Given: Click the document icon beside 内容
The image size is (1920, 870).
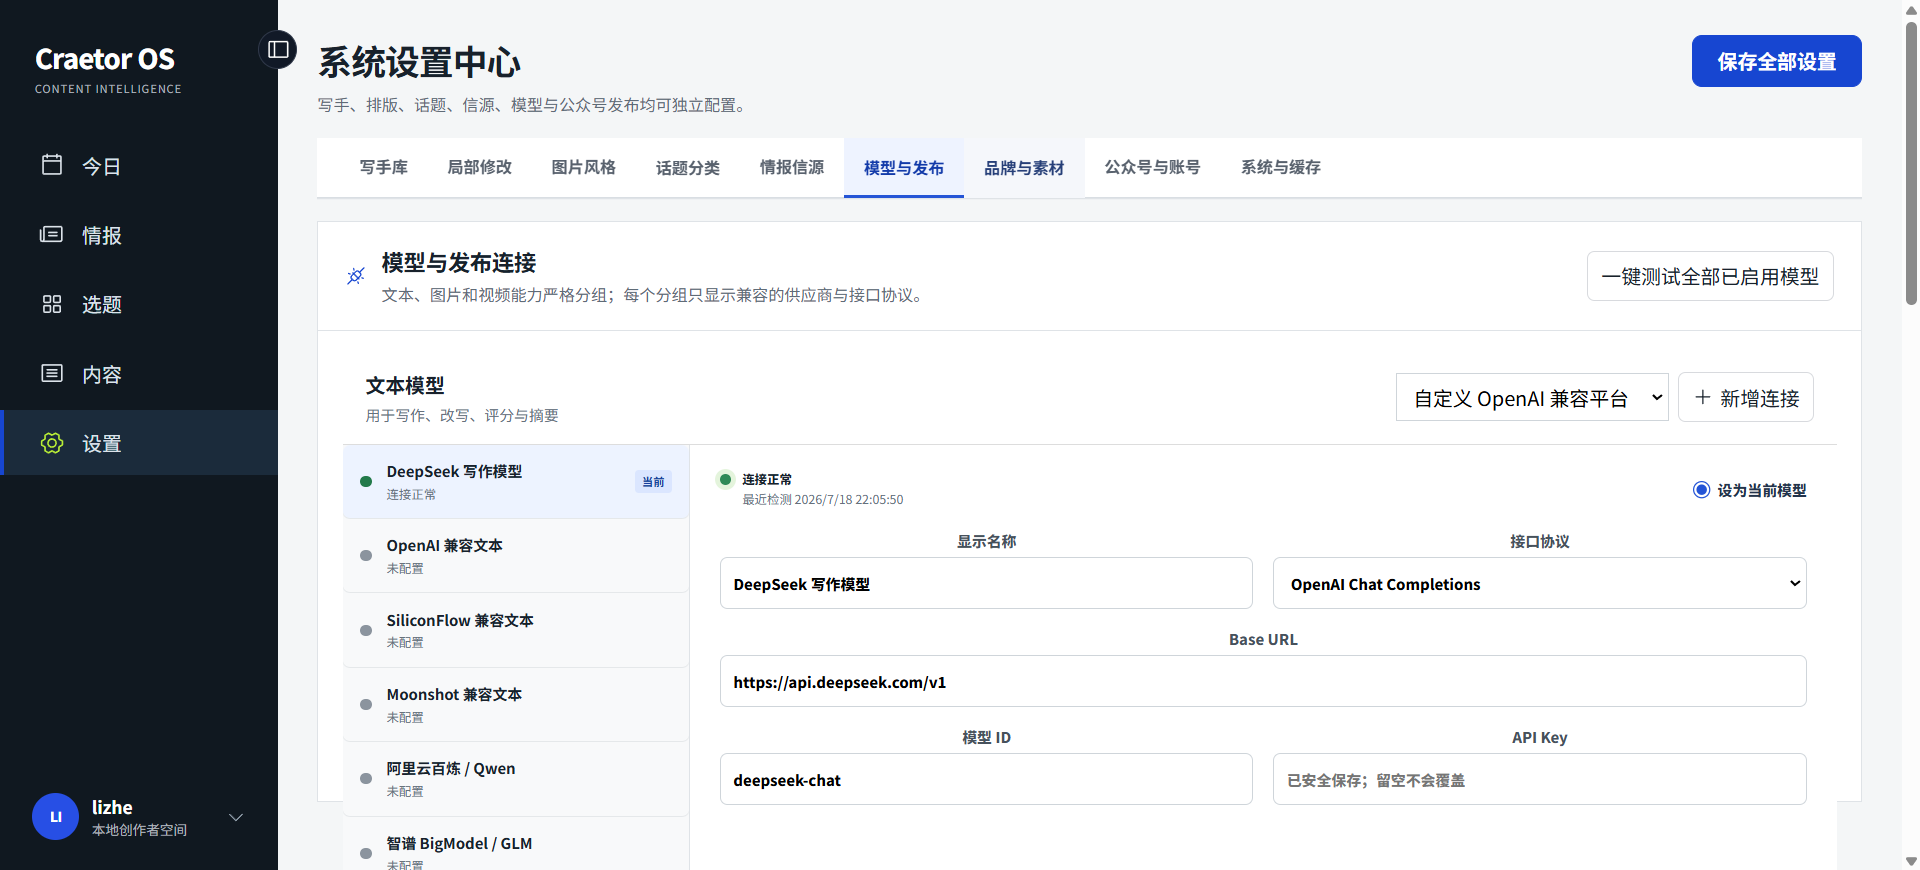Looking at the screenshot, I should [x=52, y=373].
